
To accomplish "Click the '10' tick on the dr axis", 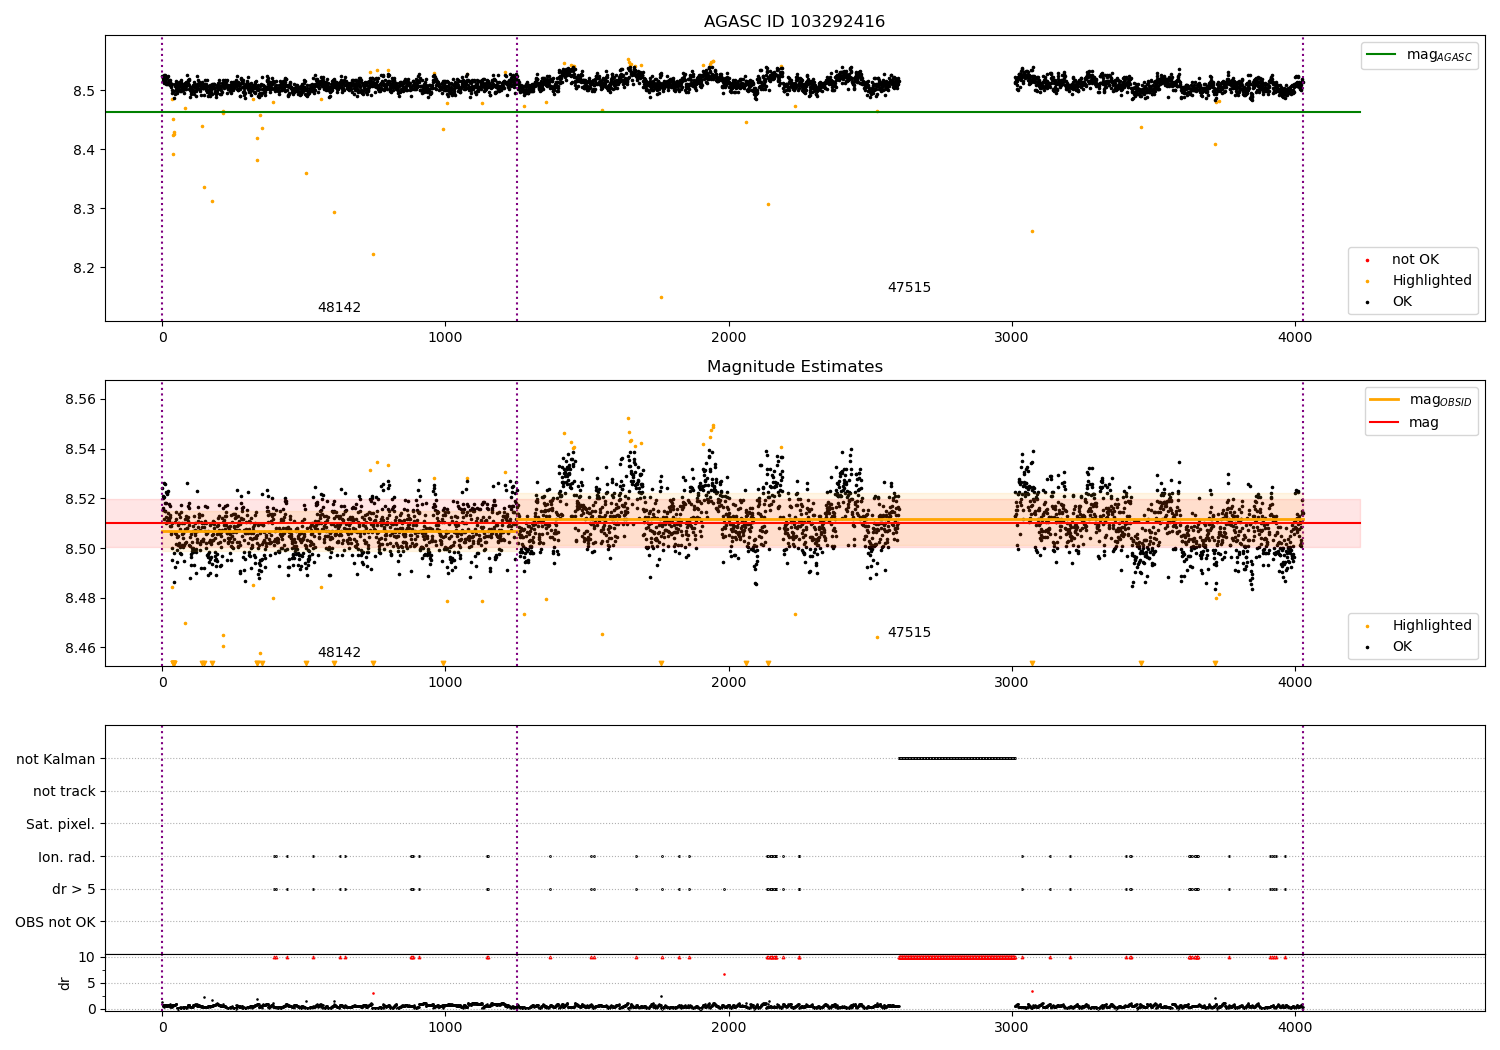I will pos(87,957).
